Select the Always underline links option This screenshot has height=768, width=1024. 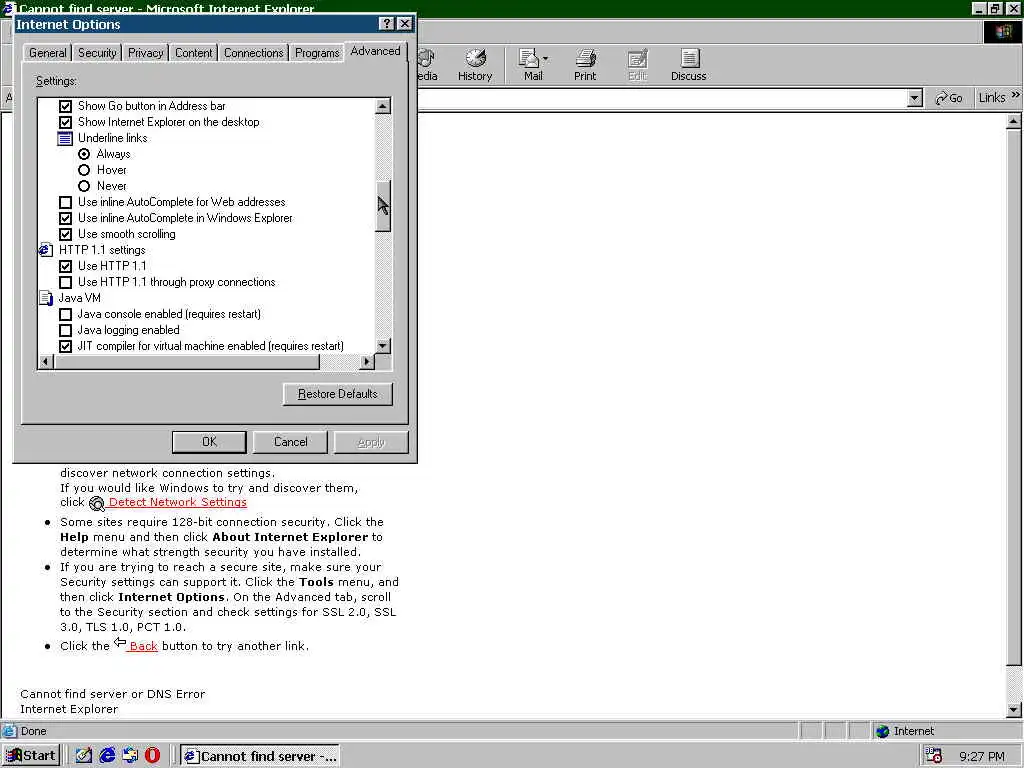click(x=84, y=154)
